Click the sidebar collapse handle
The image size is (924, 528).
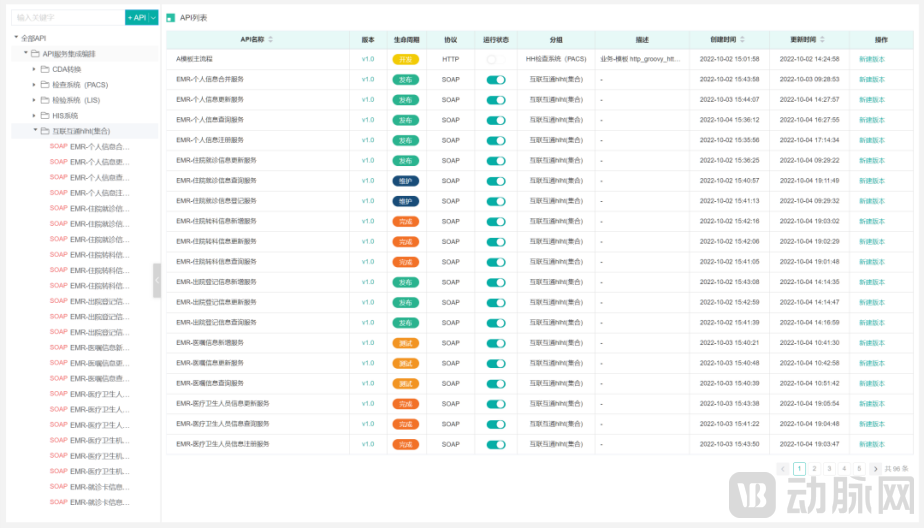pos(156,280)
